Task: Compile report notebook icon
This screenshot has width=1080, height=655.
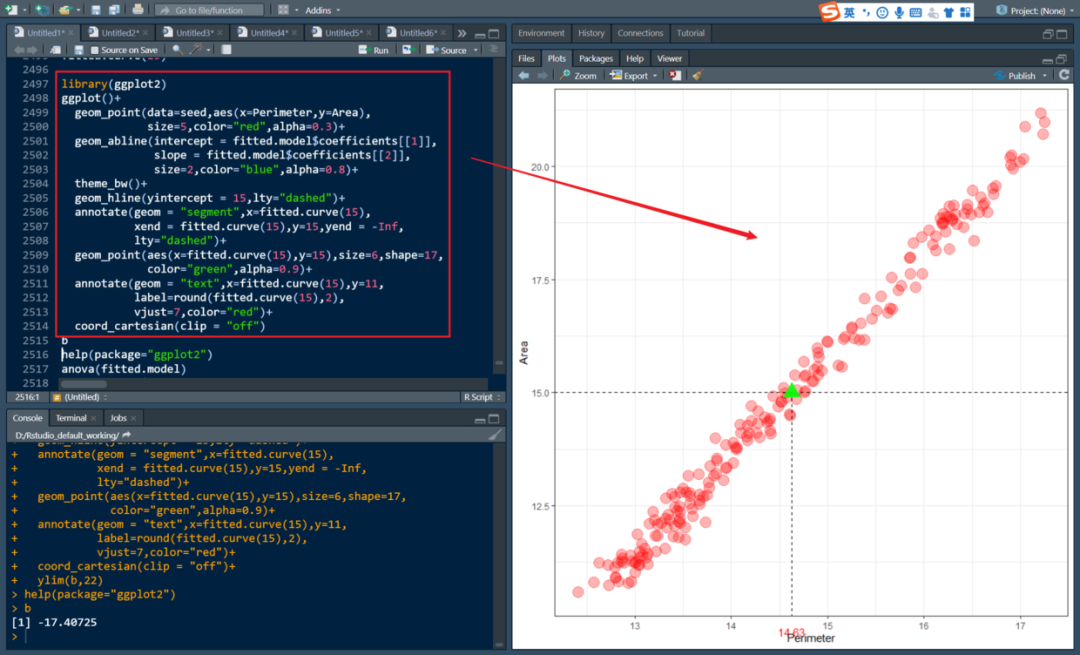Action: (226, 50)
